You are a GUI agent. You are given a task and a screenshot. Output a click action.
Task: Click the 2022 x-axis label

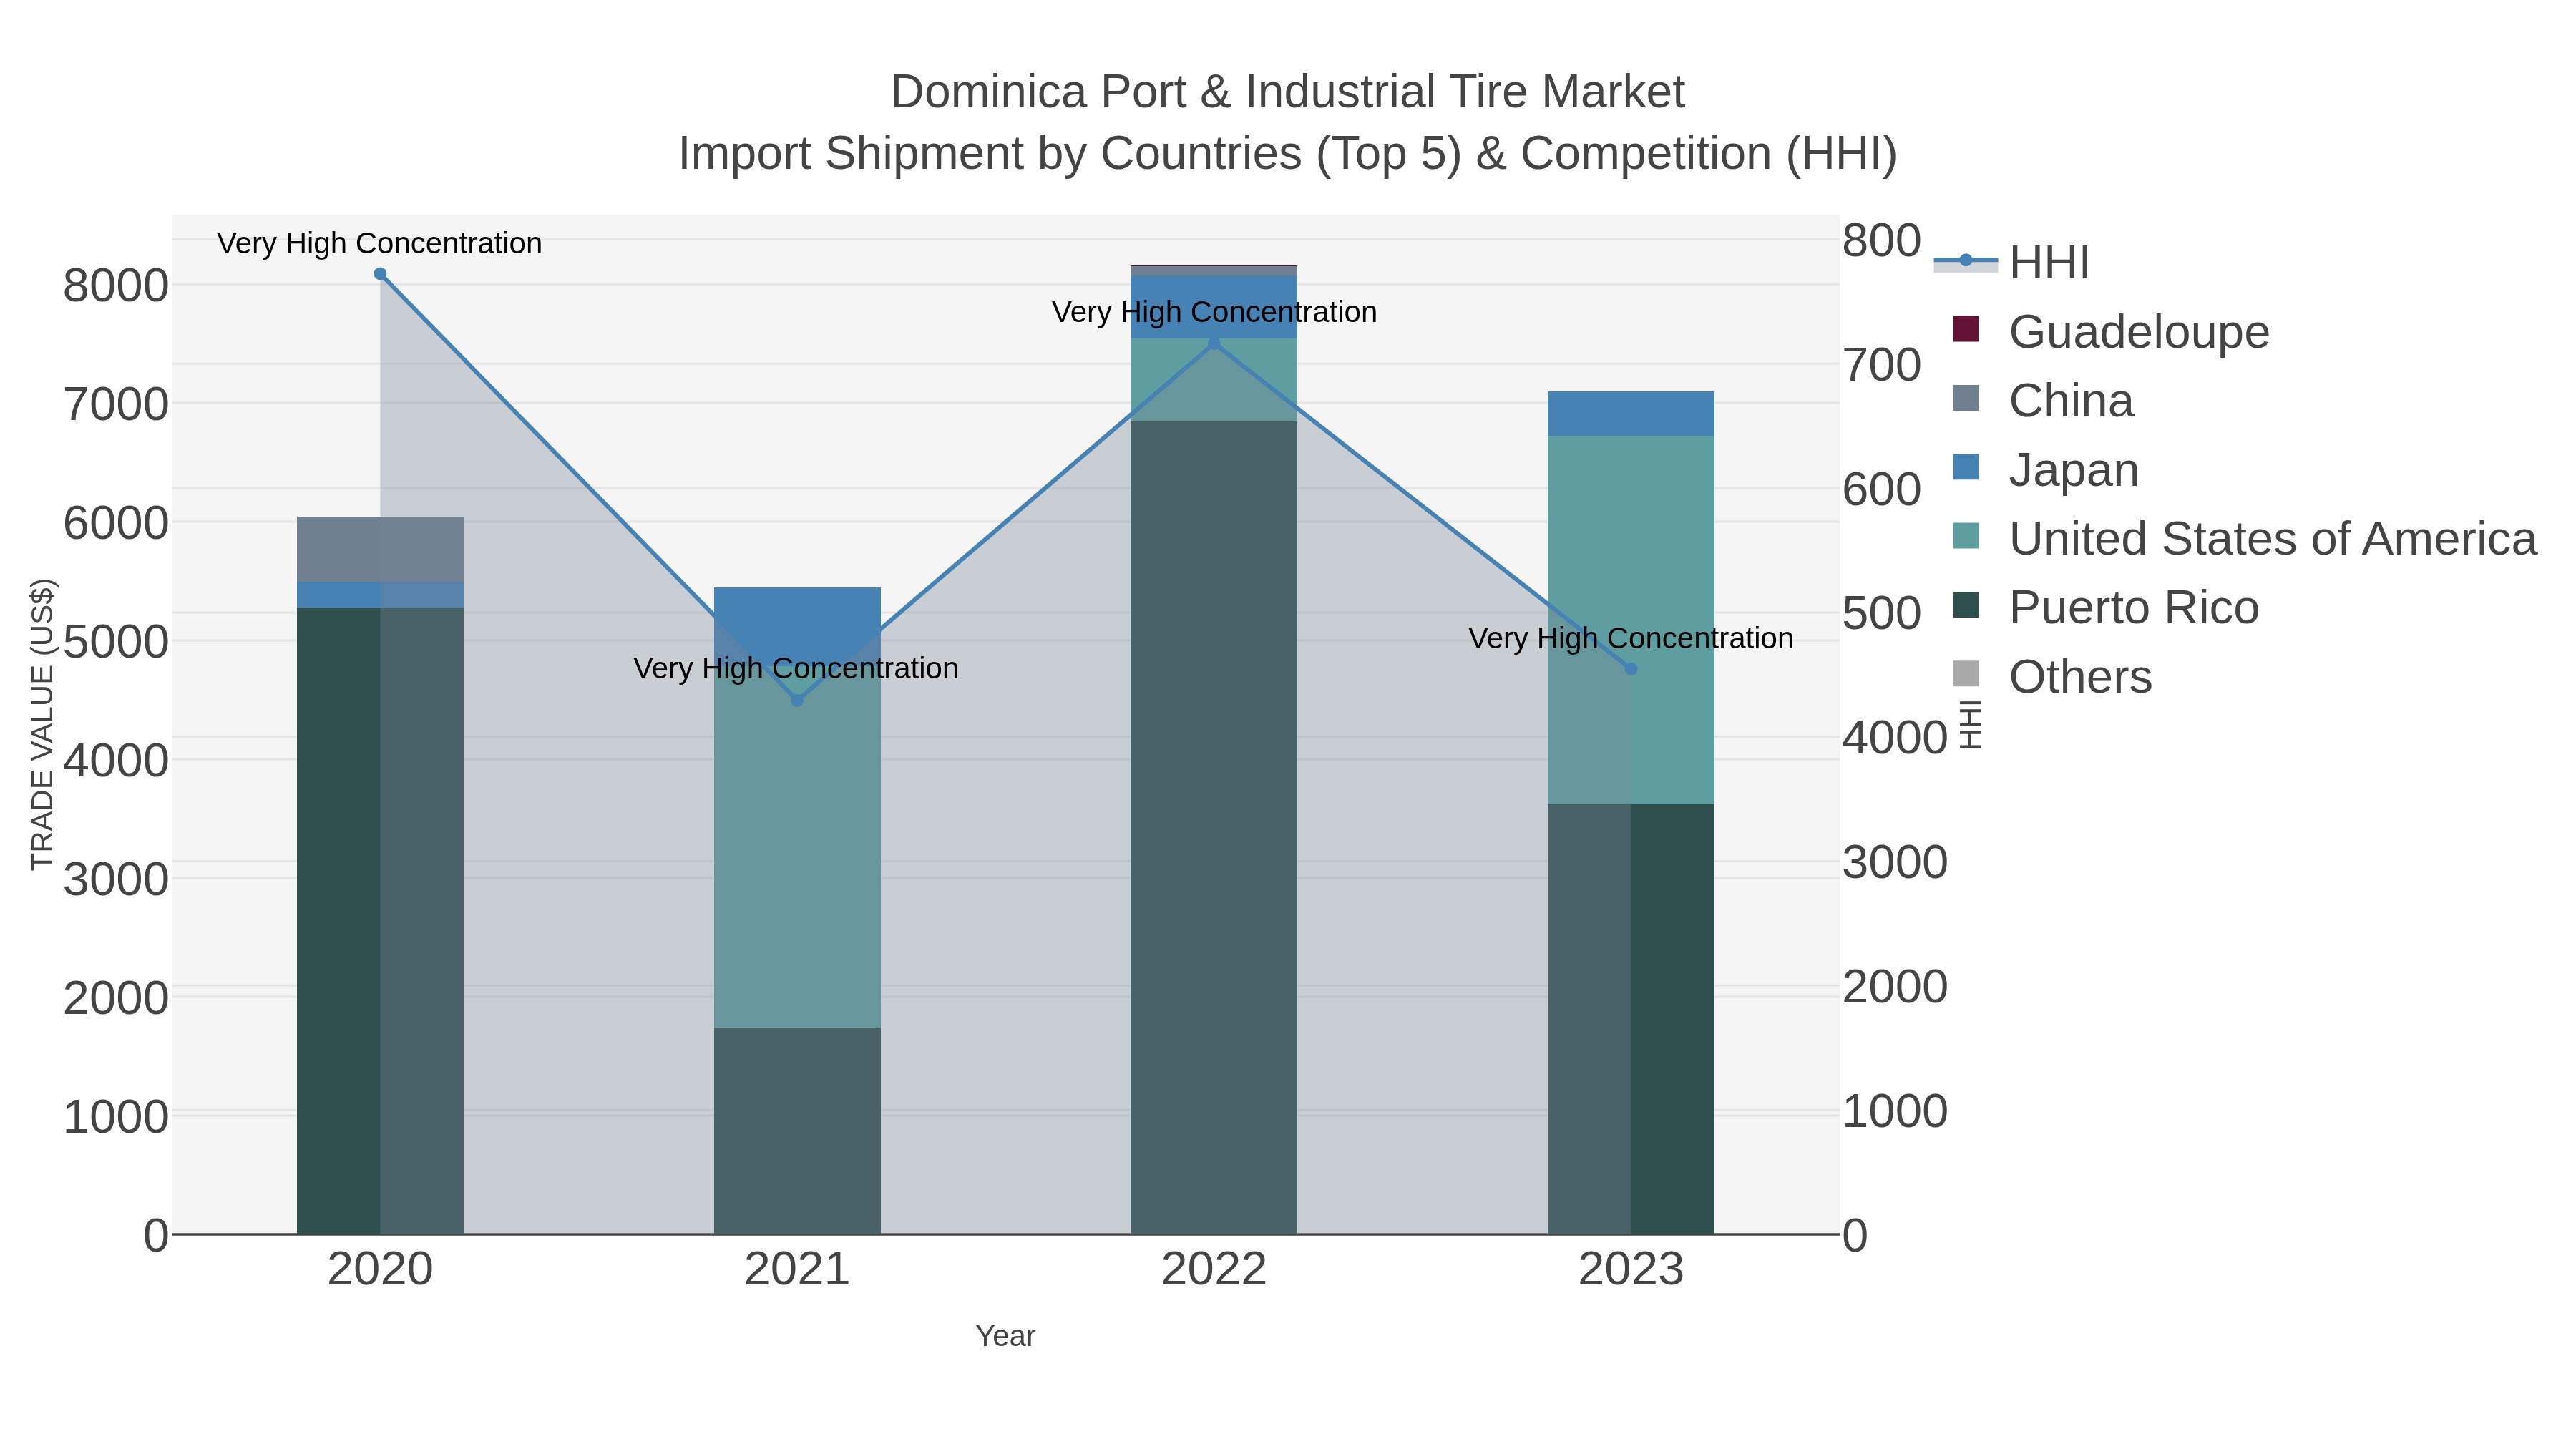click(1214, 1270)
